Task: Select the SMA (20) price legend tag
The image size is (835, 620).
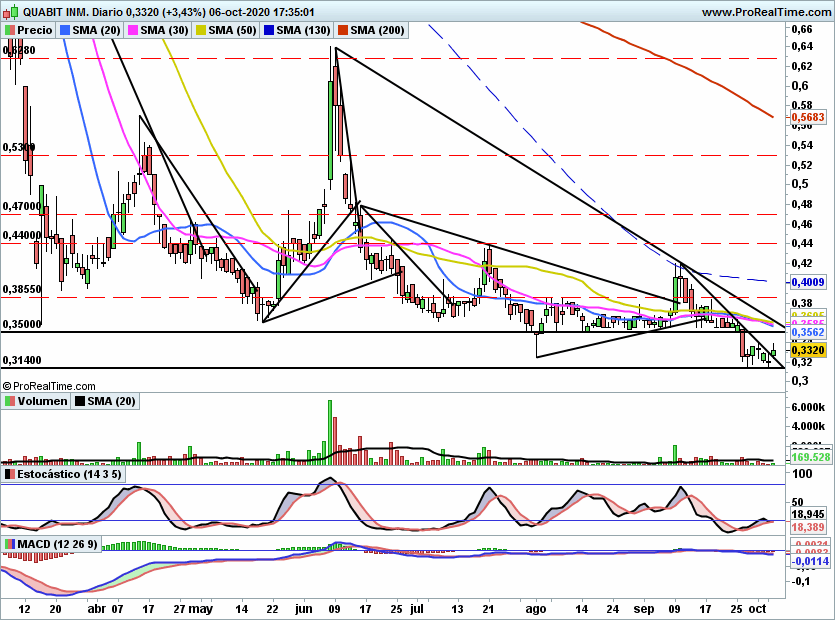Action: click(x=90, y=30)
